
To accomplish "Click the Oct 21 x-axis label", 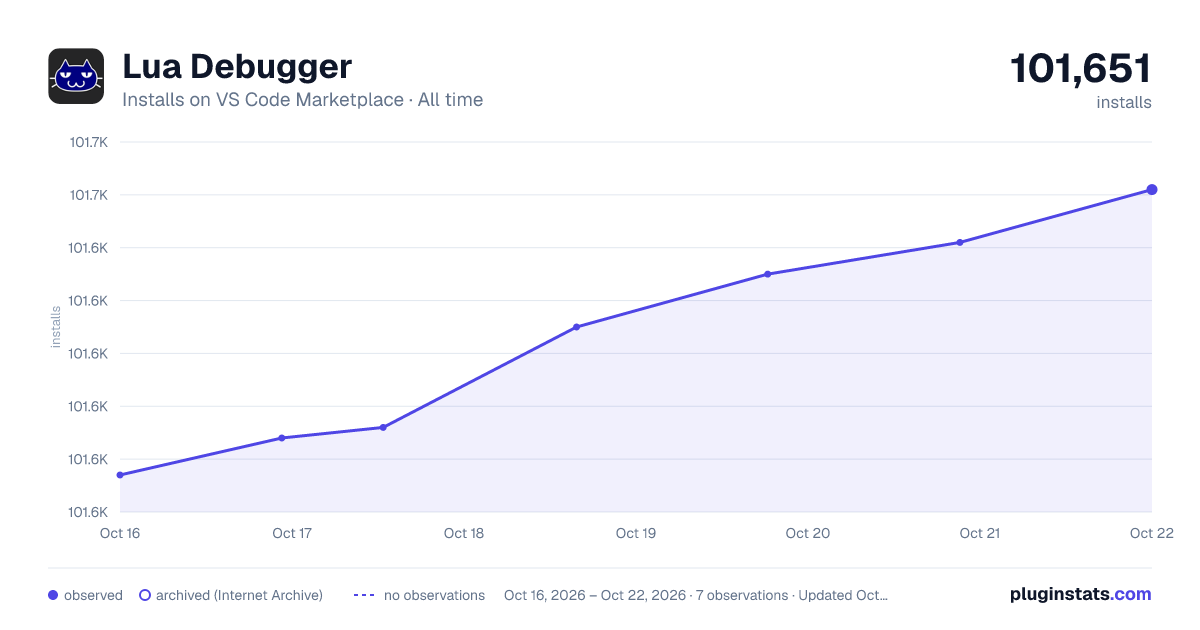I will [x=980, y=533].
